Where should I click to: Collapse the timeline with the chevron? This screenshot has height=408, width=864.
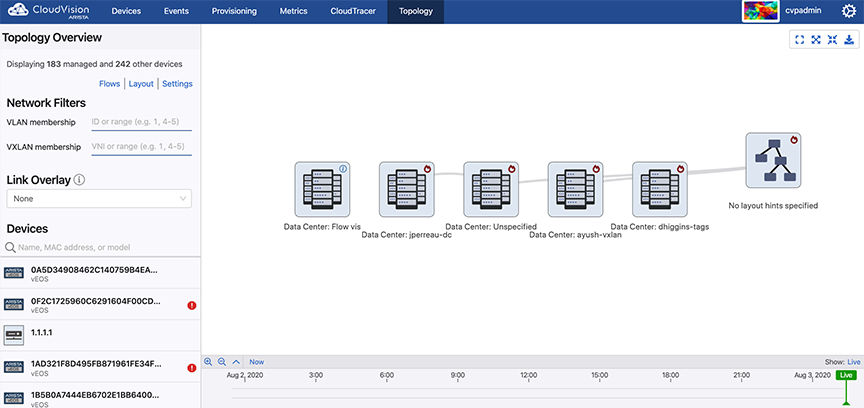236,362
